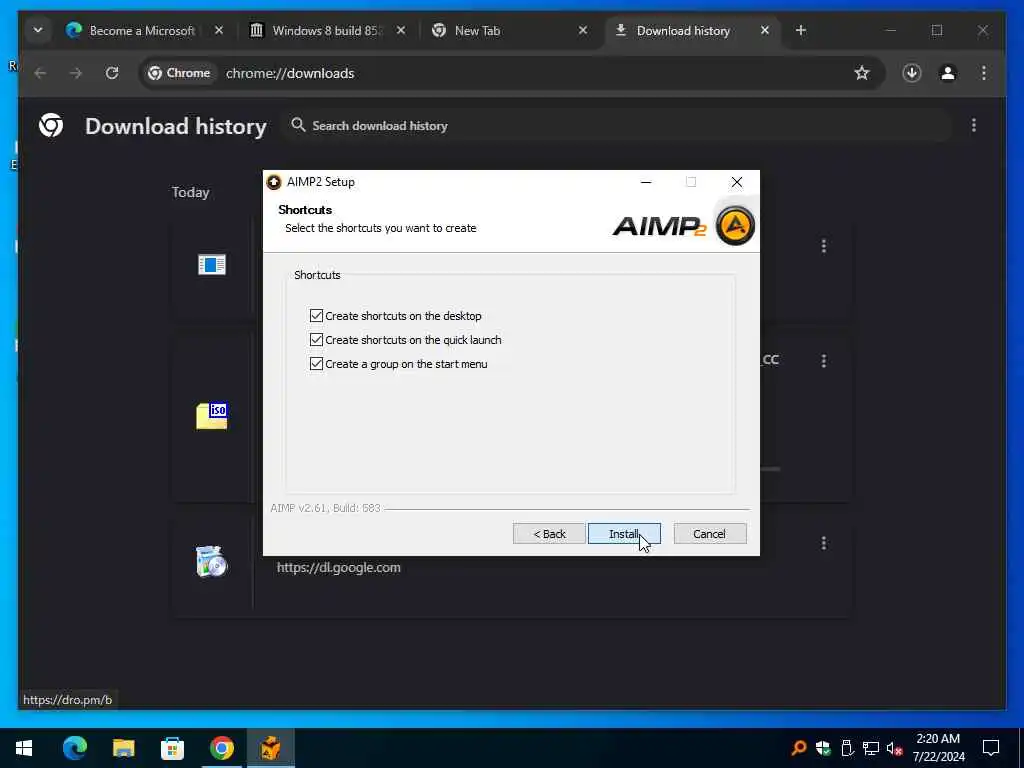Open the Windows Start menu
The image size is (1024, 768).
24,748
